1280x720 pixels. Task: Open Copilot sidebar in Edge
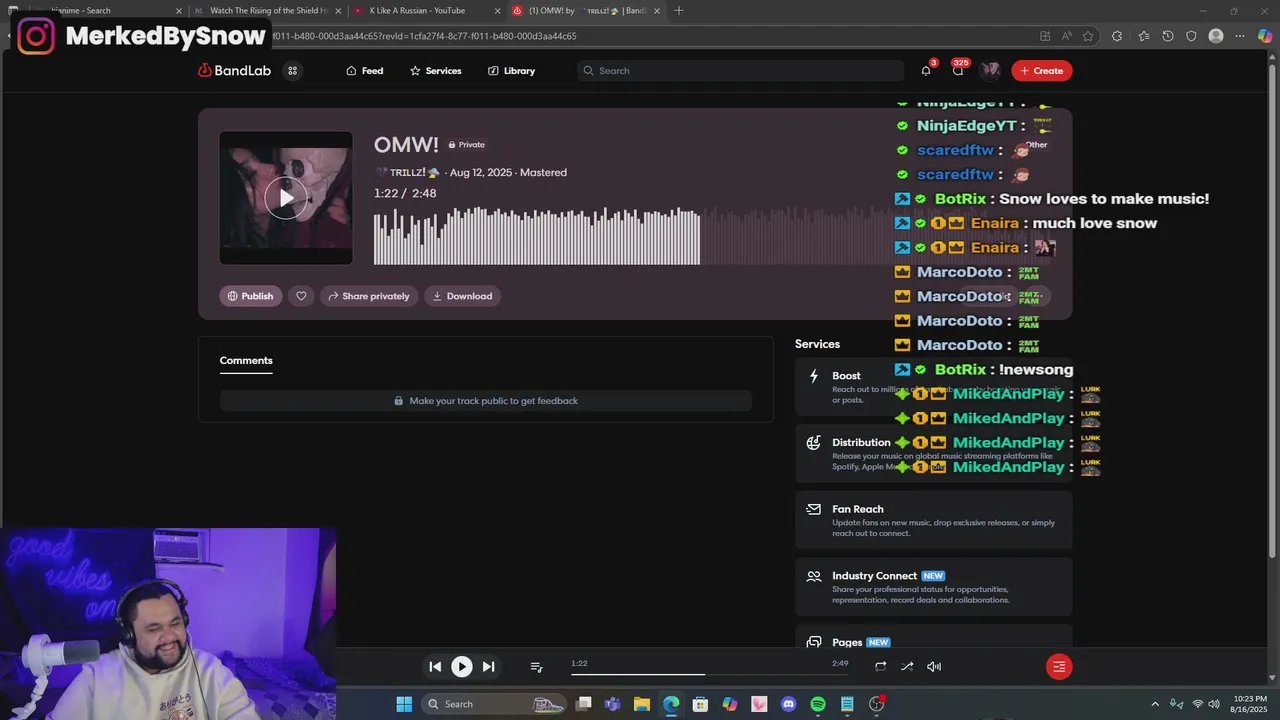coord(1265,36)
